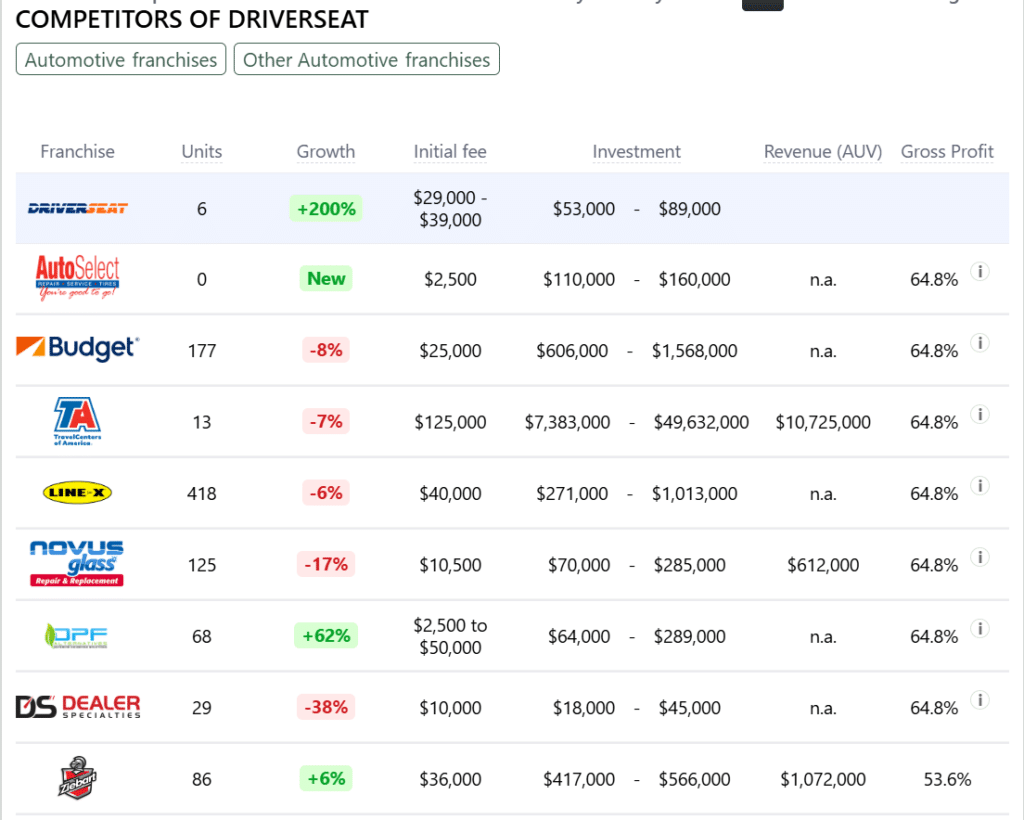The height and width of the screenshot is (820, 1024).
Task: Click the $10,725,000 revenue value
Action: coord(823,422)
